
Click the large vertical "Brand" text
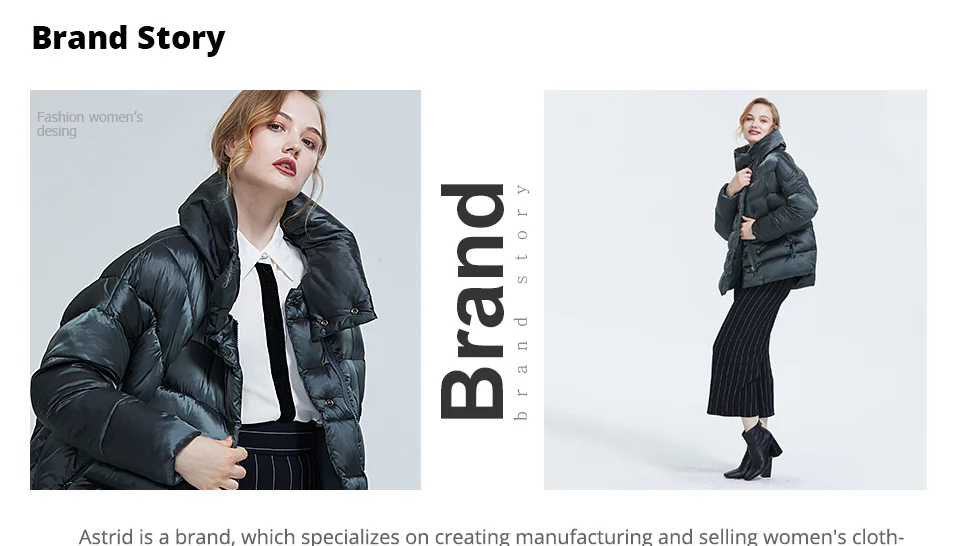[x=472, y=301]
